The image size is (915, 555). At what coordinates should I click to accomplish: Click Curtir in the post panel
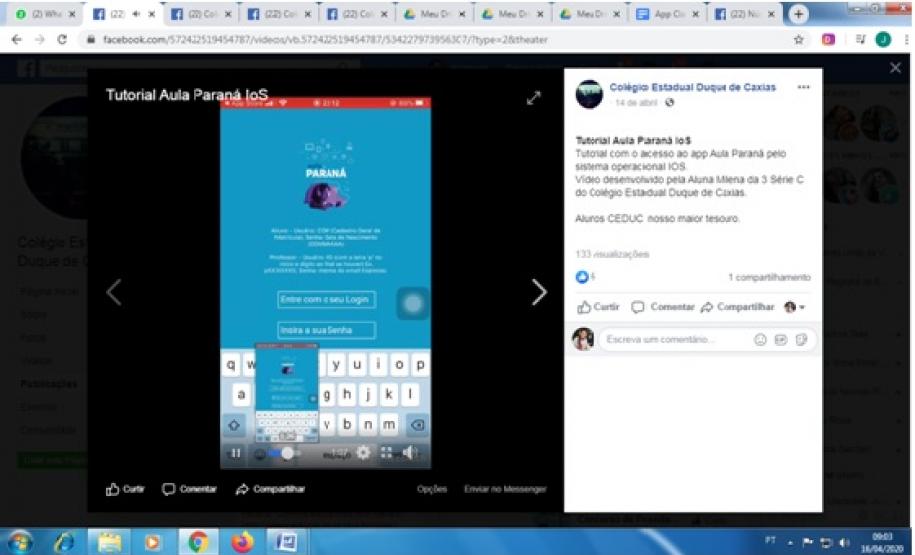[x=599, y=307]
